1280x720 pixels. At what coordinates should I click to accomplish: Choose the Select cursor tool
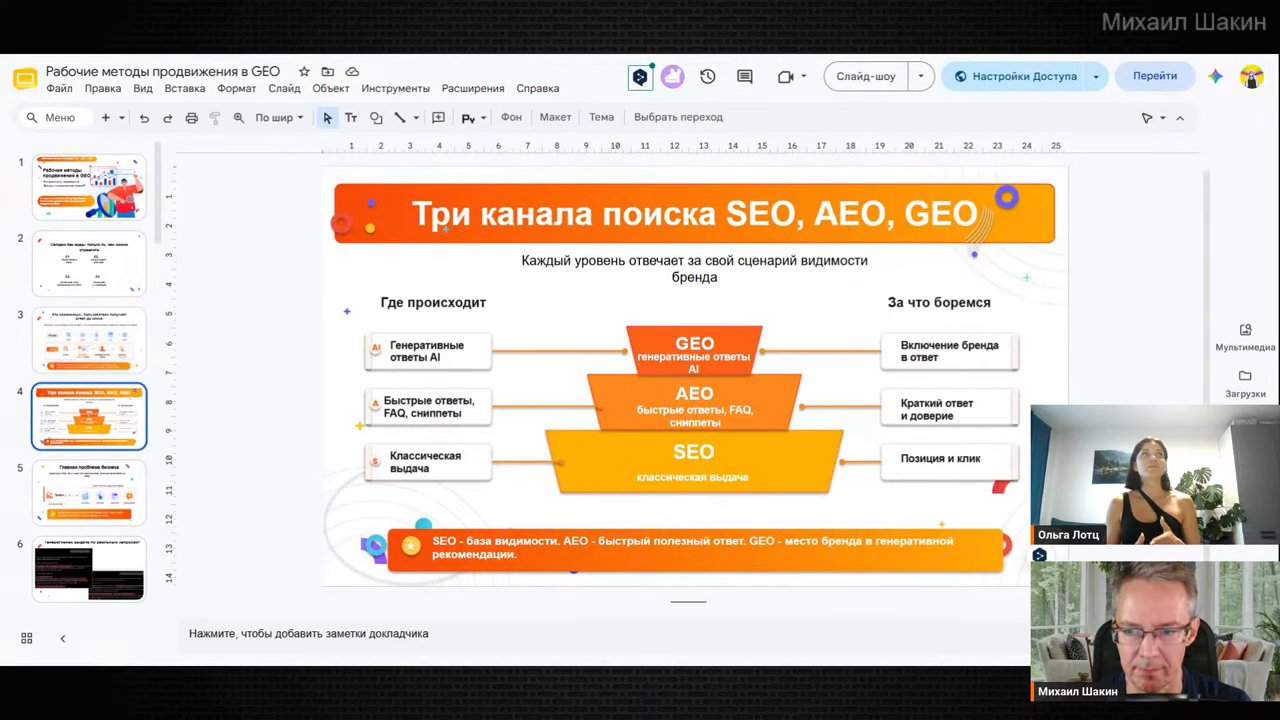pyautogui.click(x=327, y=118)
